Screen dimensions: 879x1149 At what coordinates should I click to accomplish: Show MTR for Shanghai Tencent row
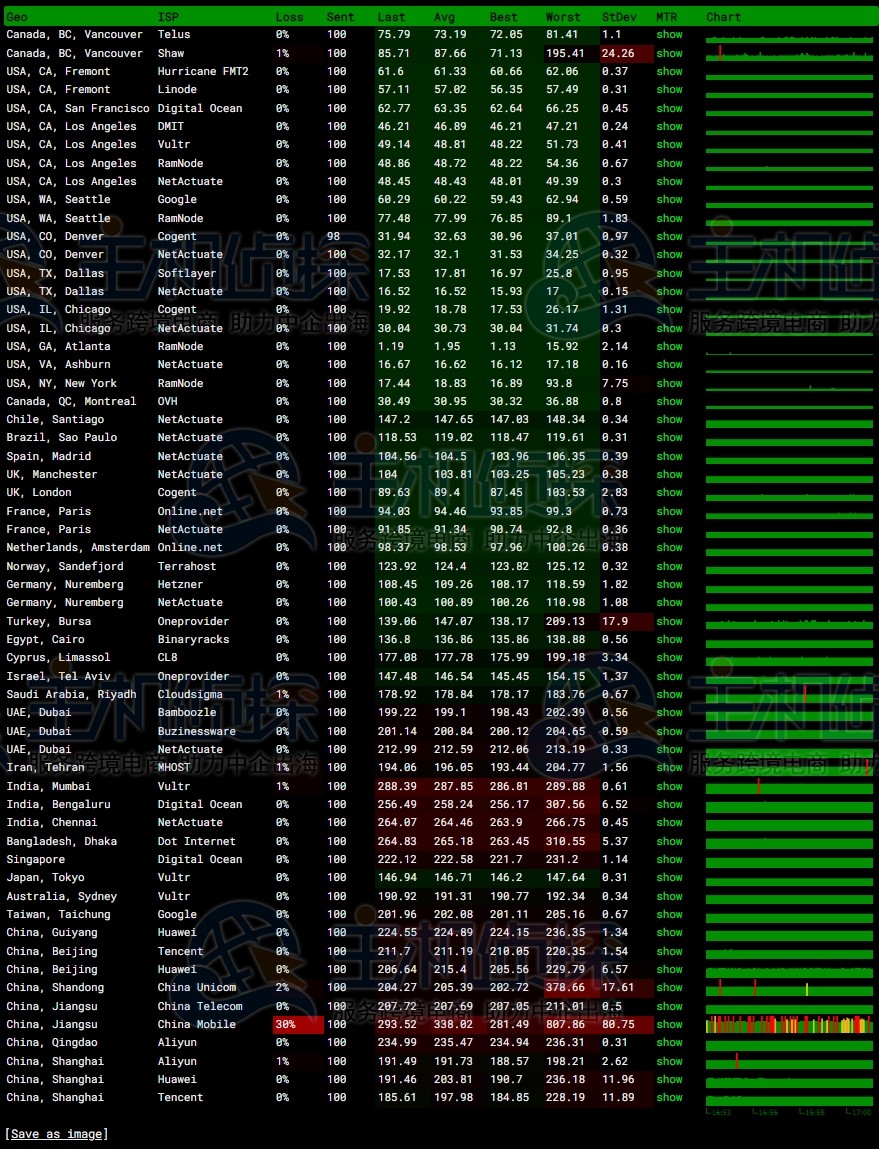click(x=669, y=1098)
